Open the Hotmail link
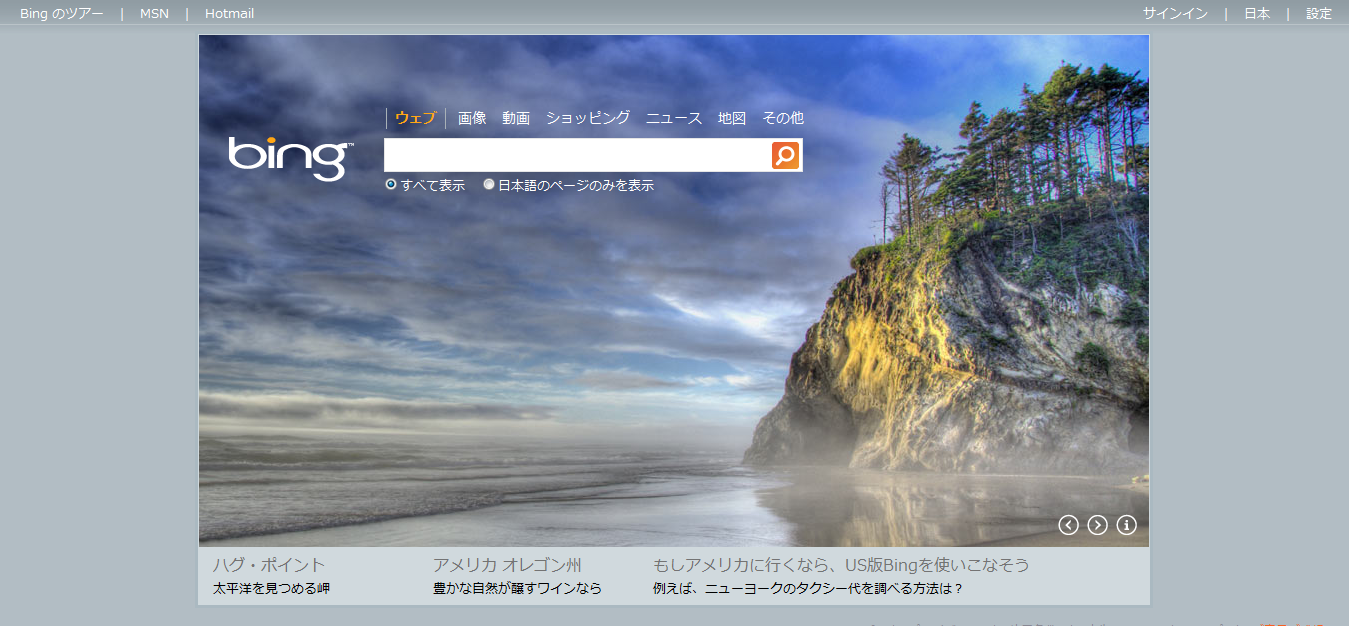 pyautogui.click(x=229, y=13)
